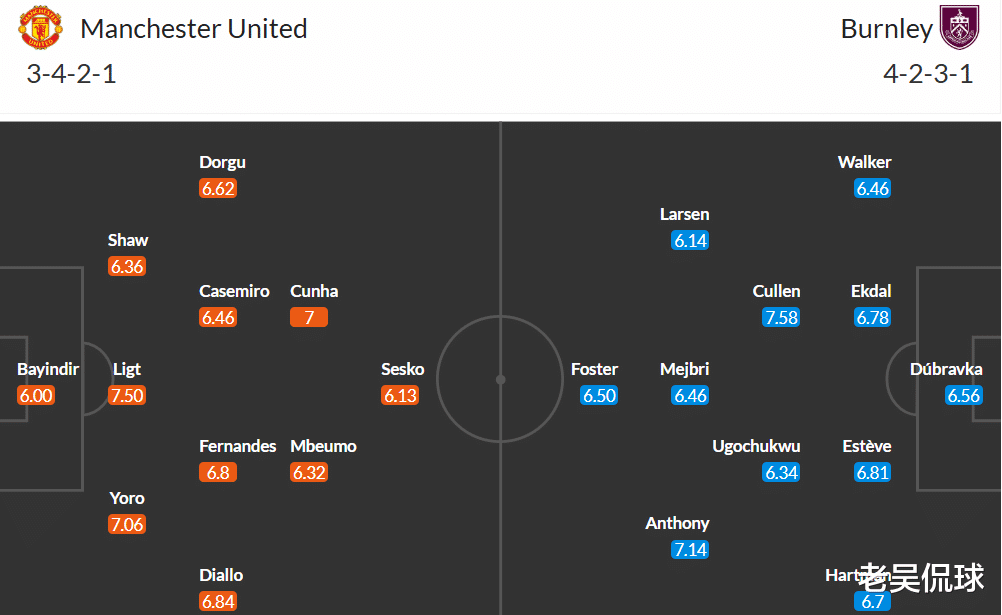1002x615 pixels.
Task: Click Cunha's orange 7 rating badge
Action: tap(309, 318)
